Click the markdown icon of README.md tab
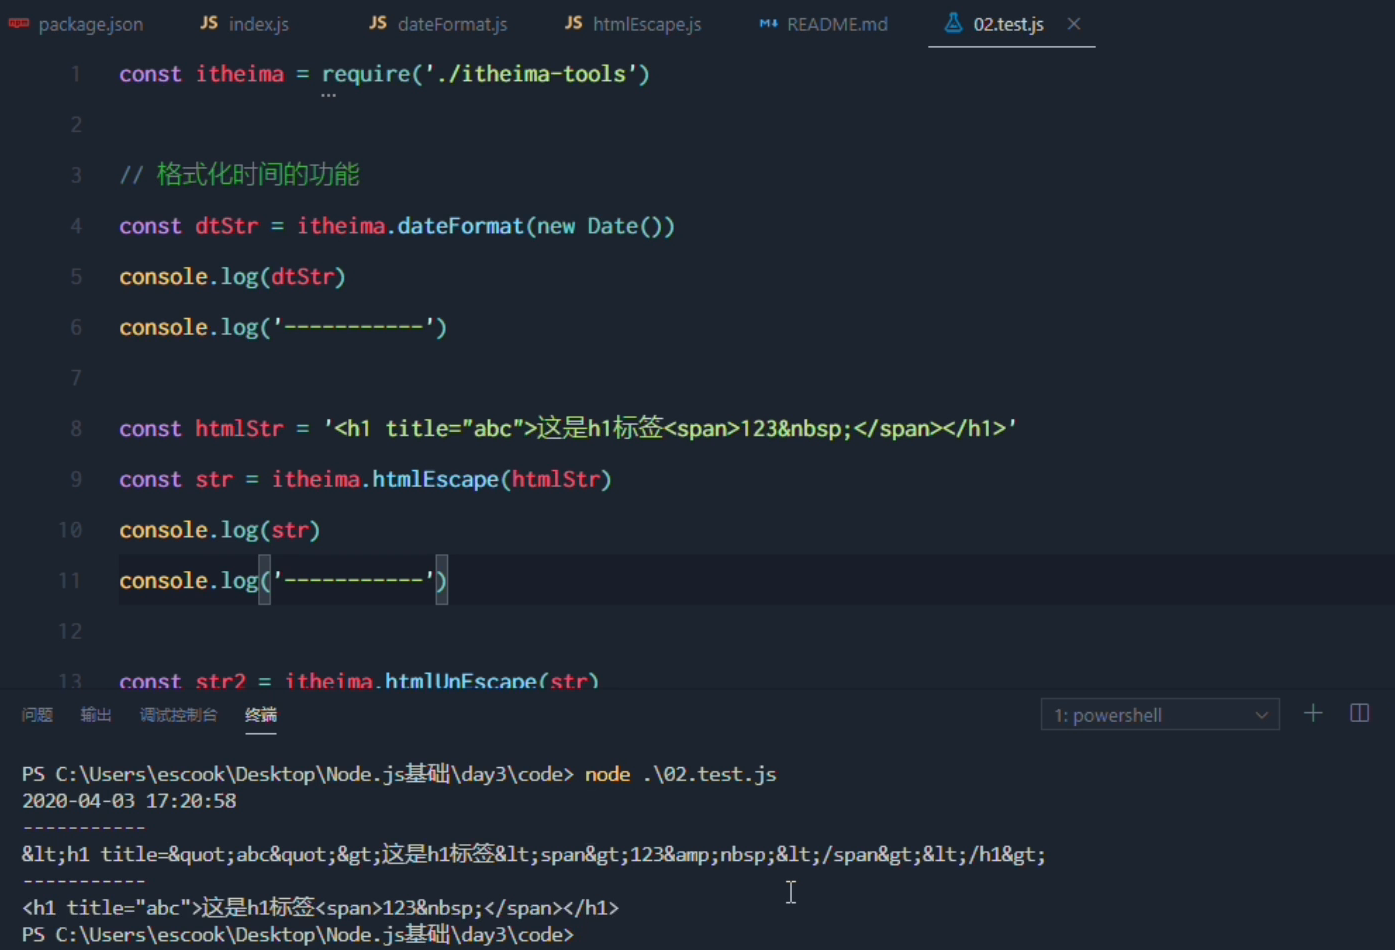 click(768, 23)
